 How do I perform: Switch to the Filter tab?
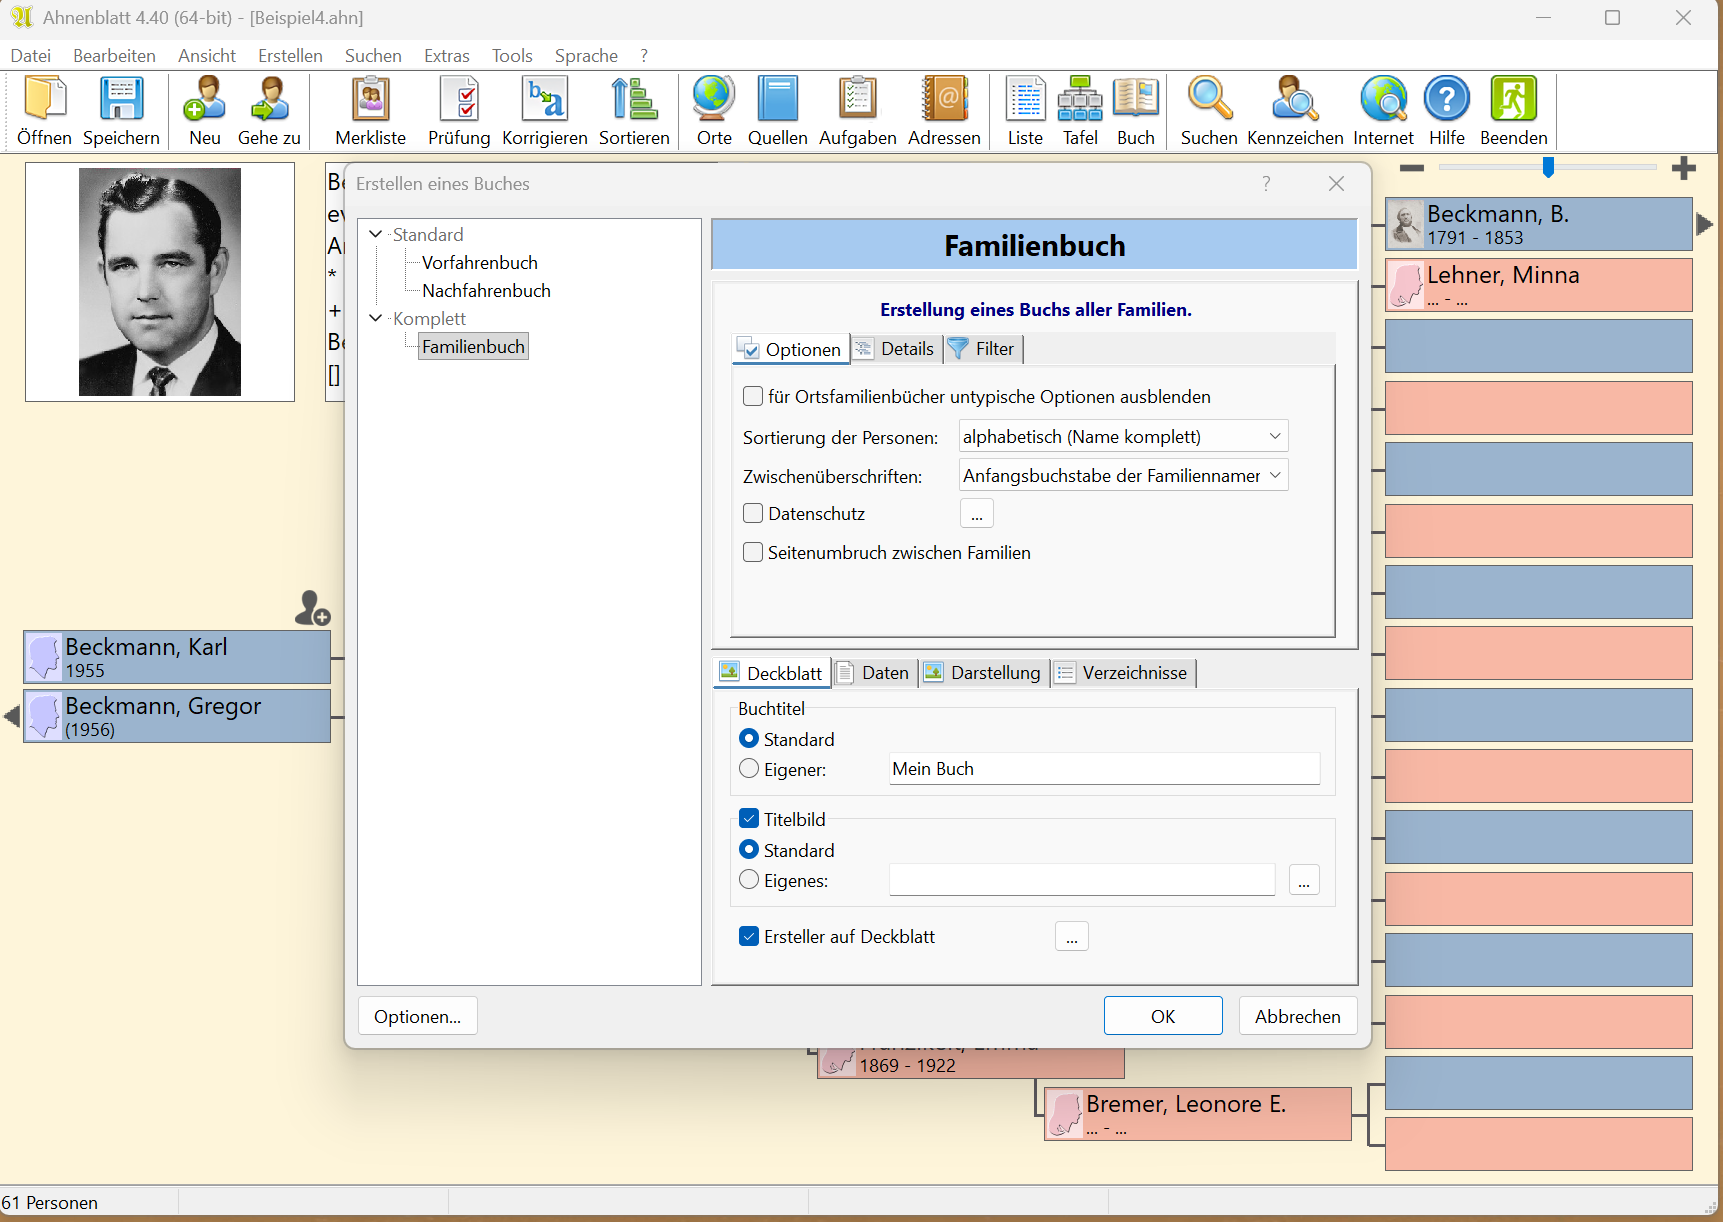click(982, 349)
